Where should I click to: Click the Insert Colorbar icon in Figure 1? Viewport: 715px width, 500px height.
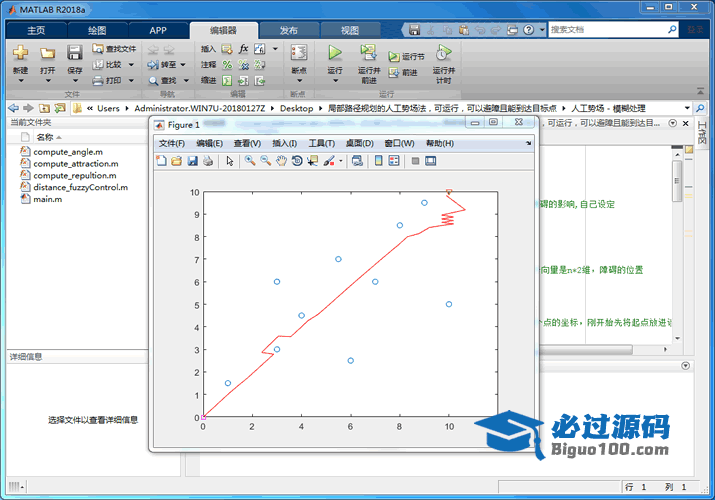pyautogui.click(x=378, y=161)
